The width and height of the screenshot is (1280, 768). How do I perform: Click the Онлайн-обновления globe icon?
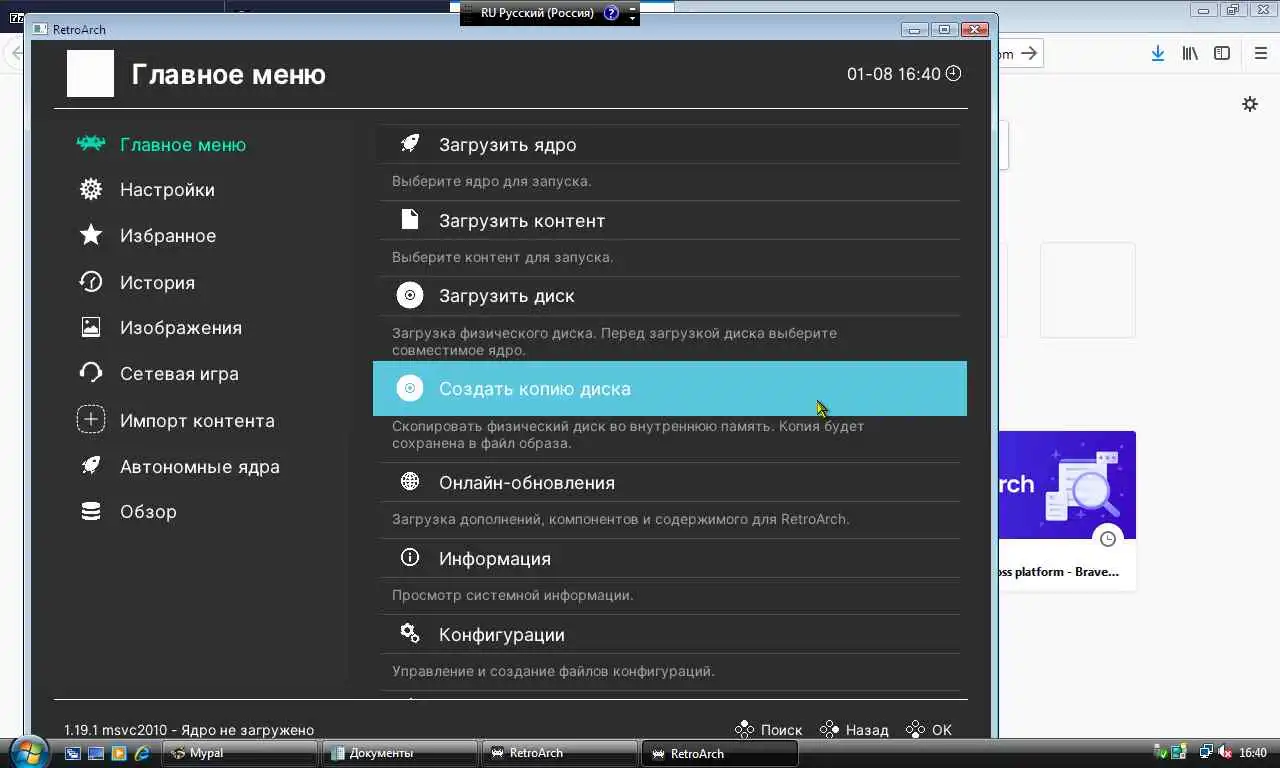[x=410, y=482]
